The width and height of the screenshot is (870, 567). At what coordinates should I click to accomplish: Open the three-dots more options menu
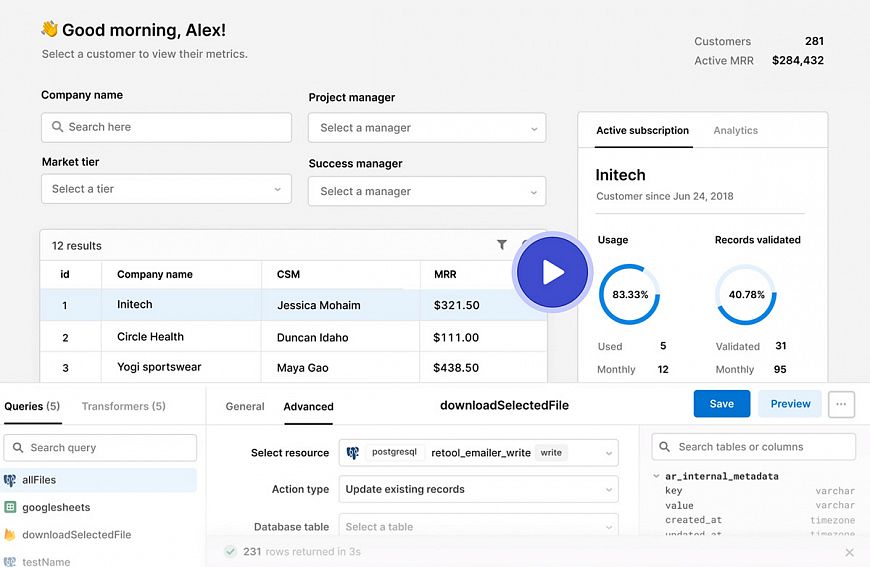pos(841,404)
